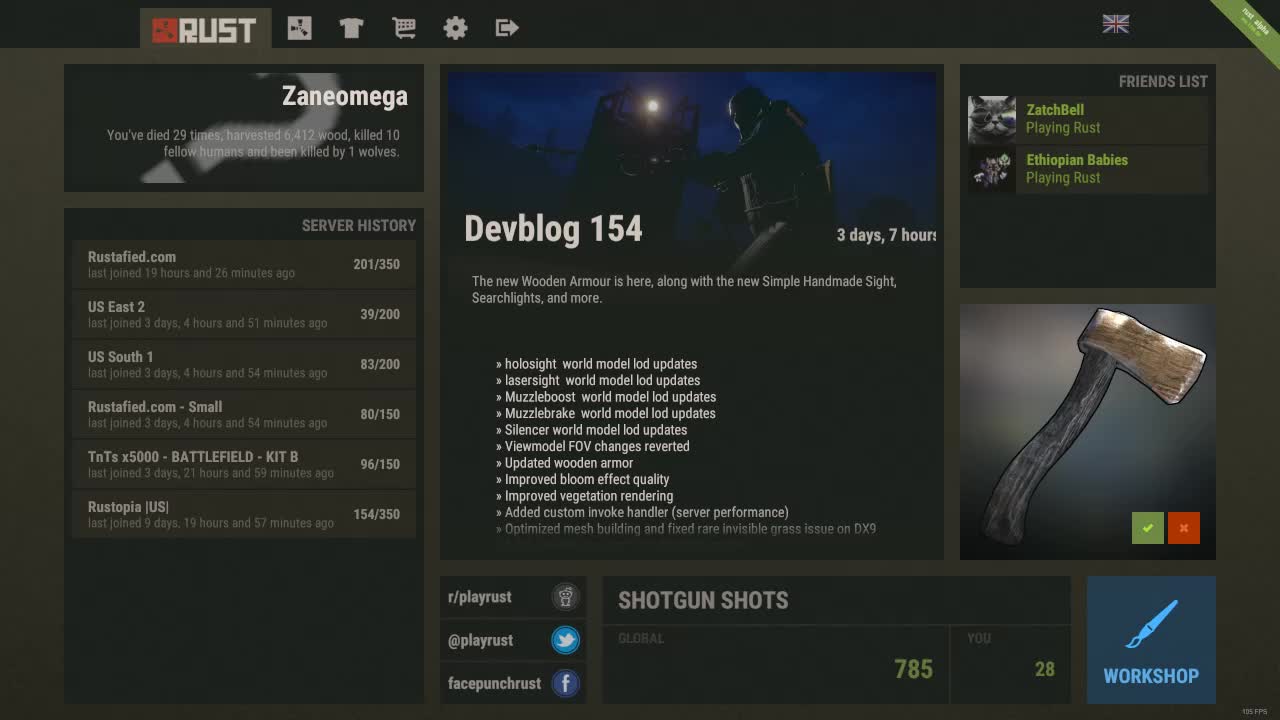Join the US East 2 server
The height and width of the screenshot is (720, 1280).
tap(244, 314)
